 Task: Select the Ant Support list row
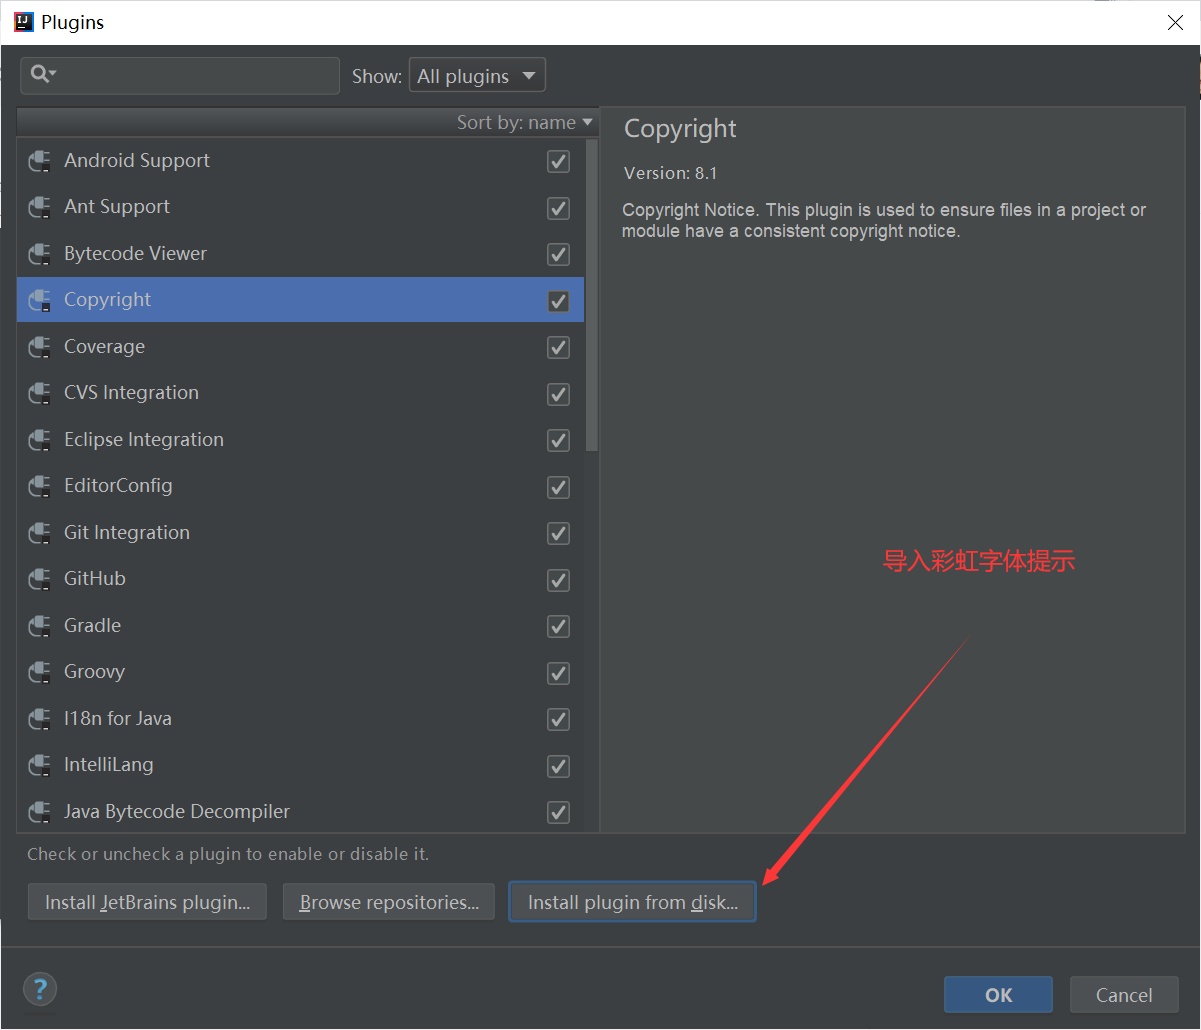pos(300,208)
